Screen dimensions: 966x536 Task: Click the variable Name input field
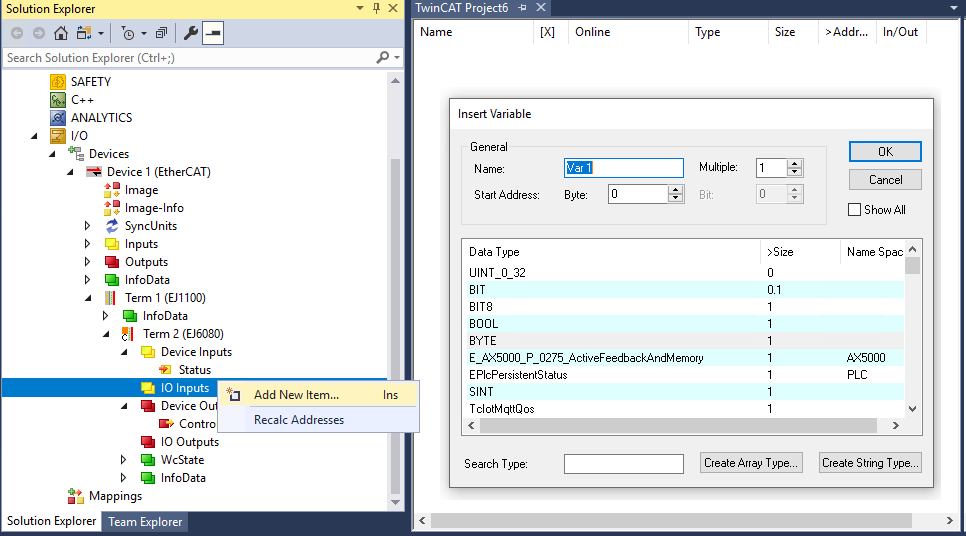tap(623, 168)
